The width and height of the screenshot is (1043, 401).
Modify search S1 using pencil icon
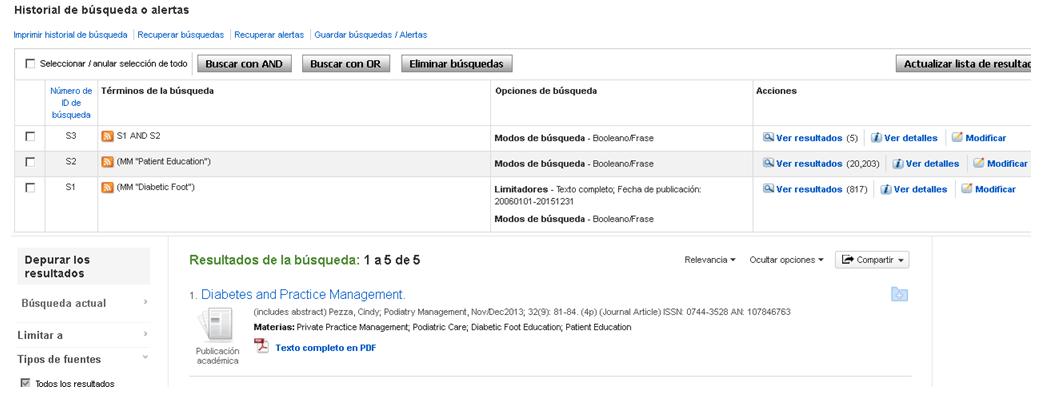click(x=966, y=189)
